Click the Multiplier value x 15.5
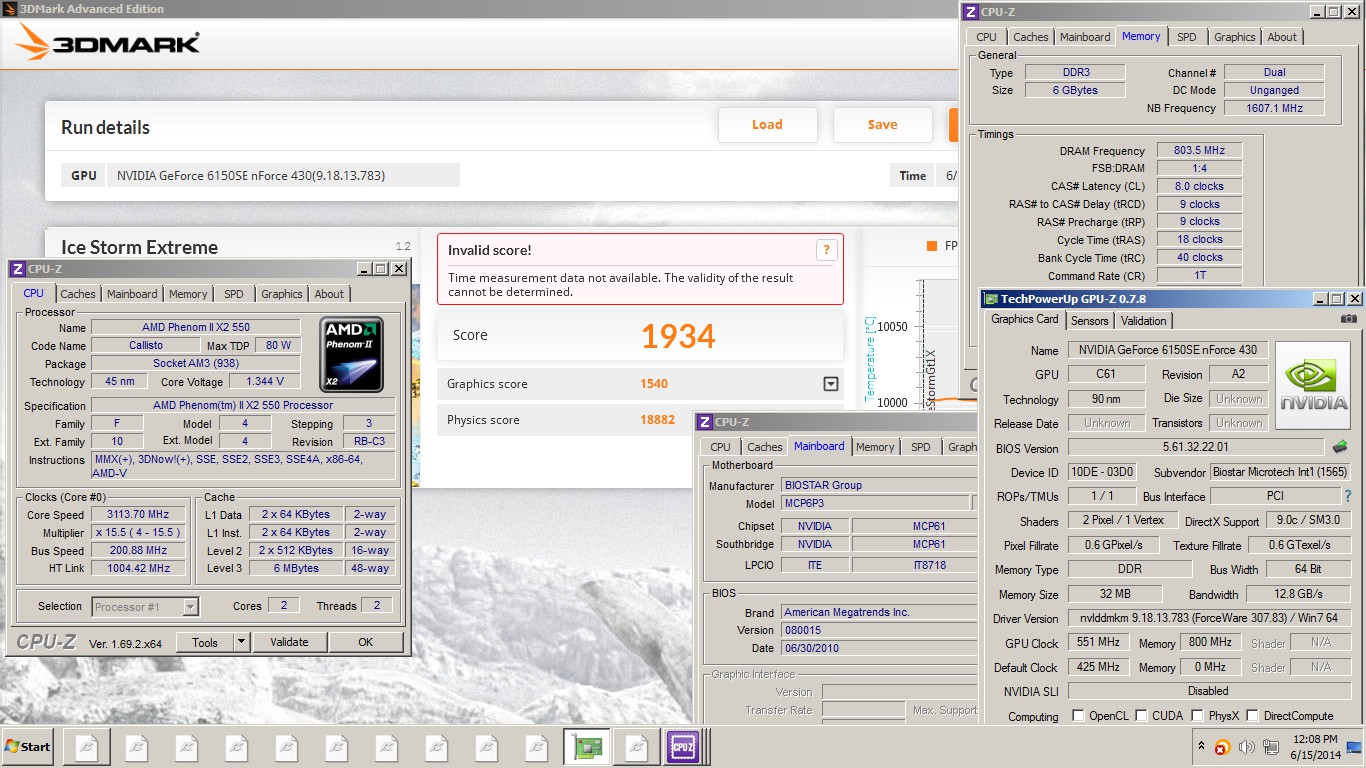Image resolution: width=1366 pixels, height=768 pixels. point(139,533)
